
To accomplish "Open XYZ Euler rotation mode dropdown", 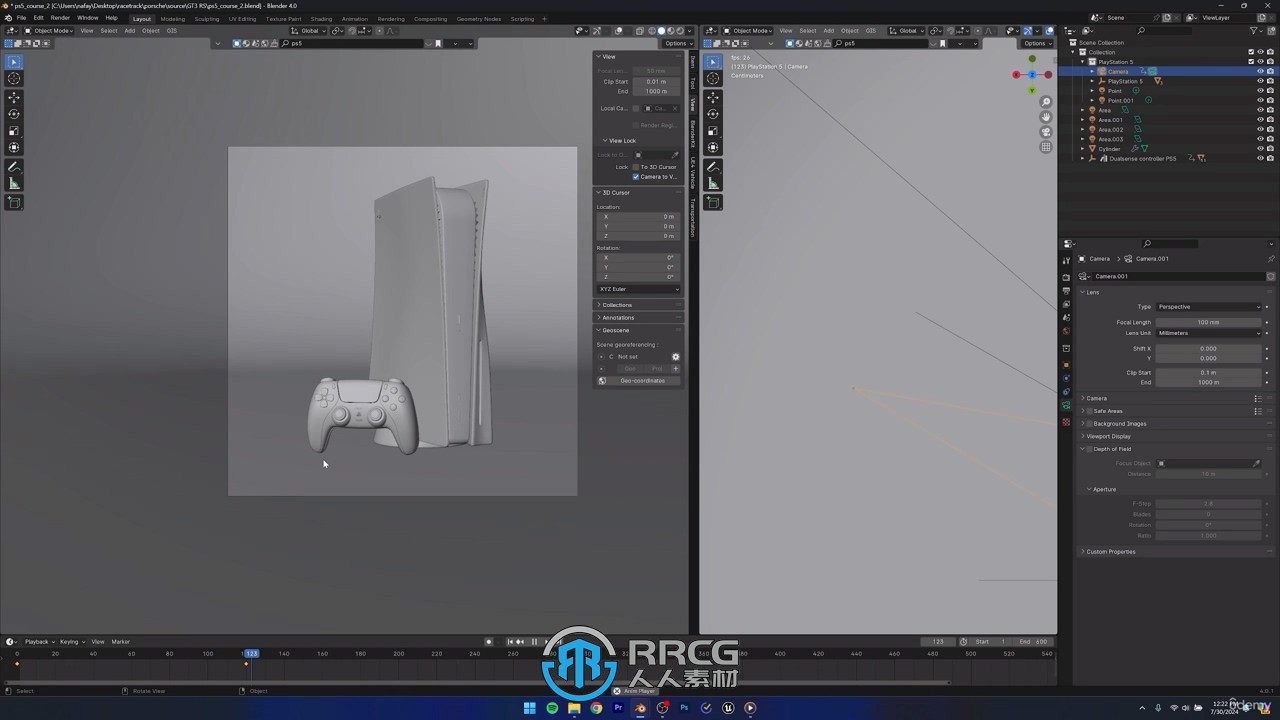I will point(638,289).
